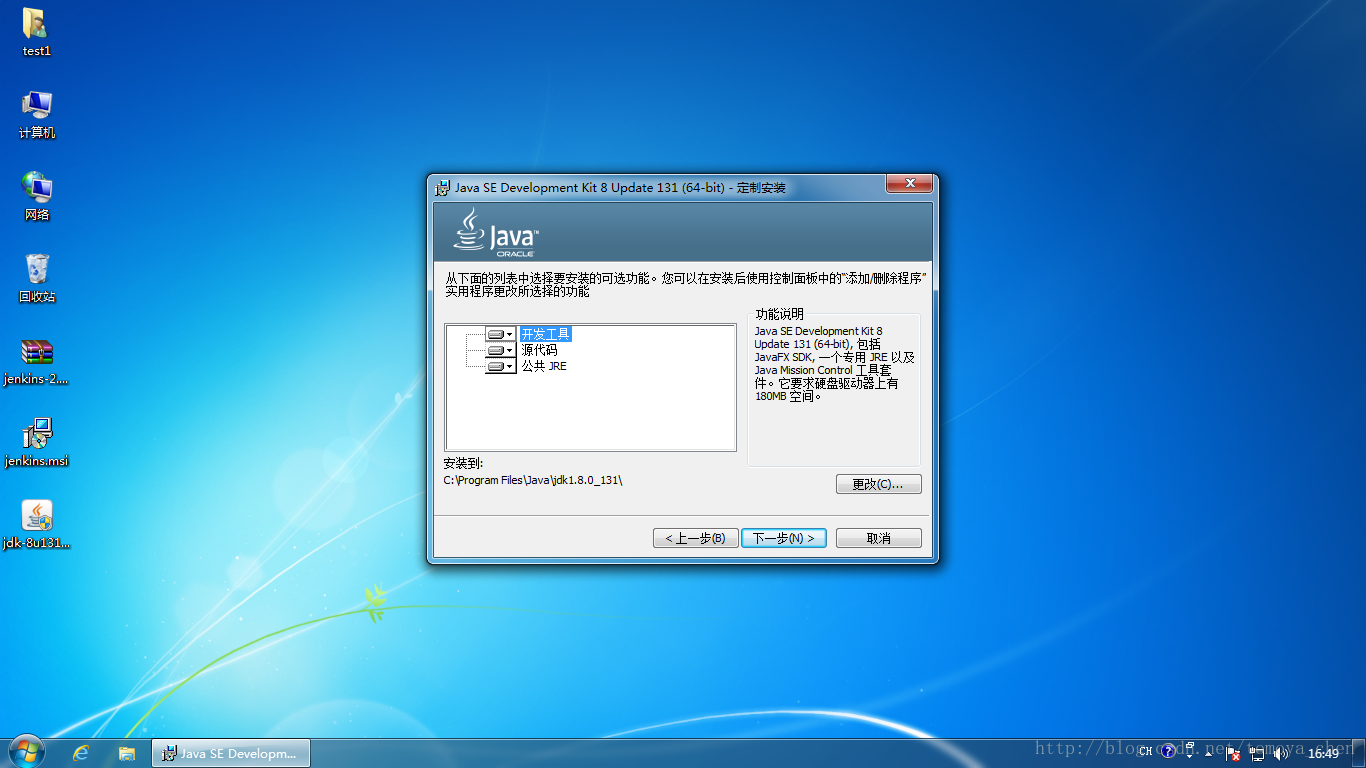Click the Java SE Development taskbar button

231,753
